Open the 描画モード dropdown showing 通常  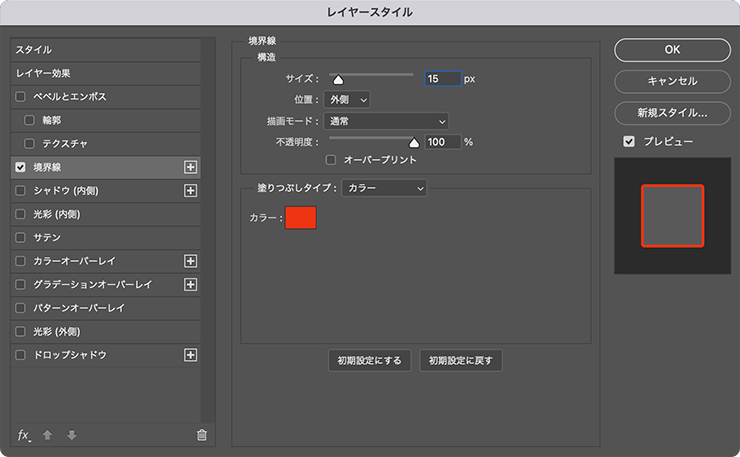[x=386, y=121]
